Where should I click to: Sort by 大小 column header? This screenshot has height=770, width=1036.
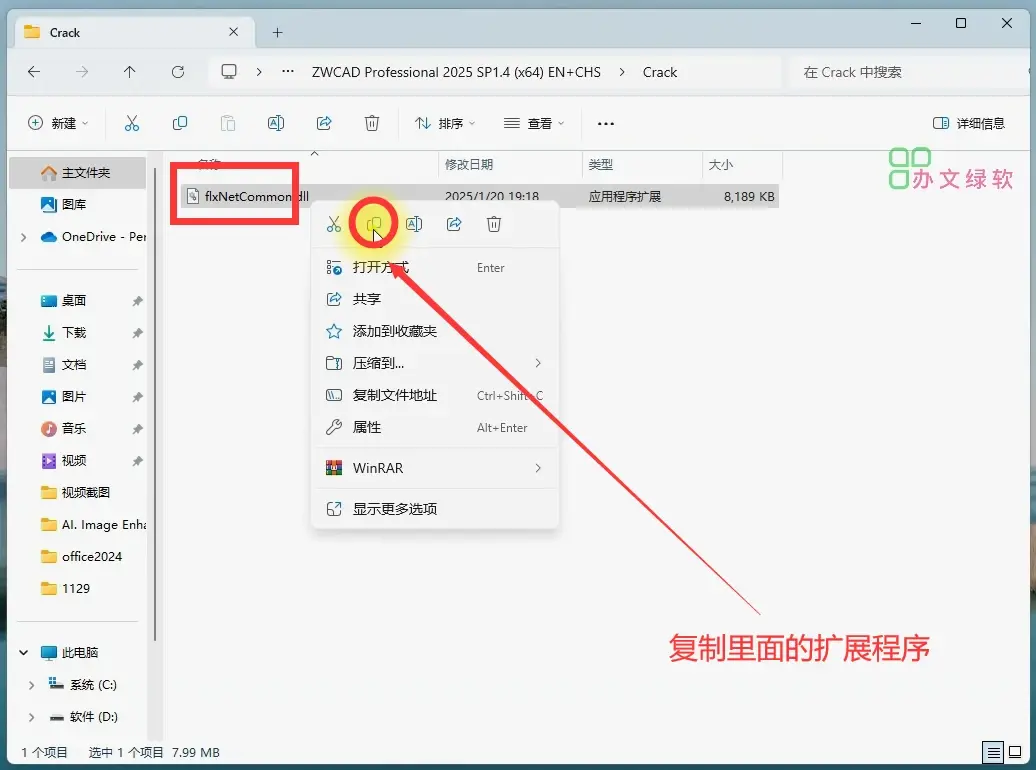coord(742,164)
